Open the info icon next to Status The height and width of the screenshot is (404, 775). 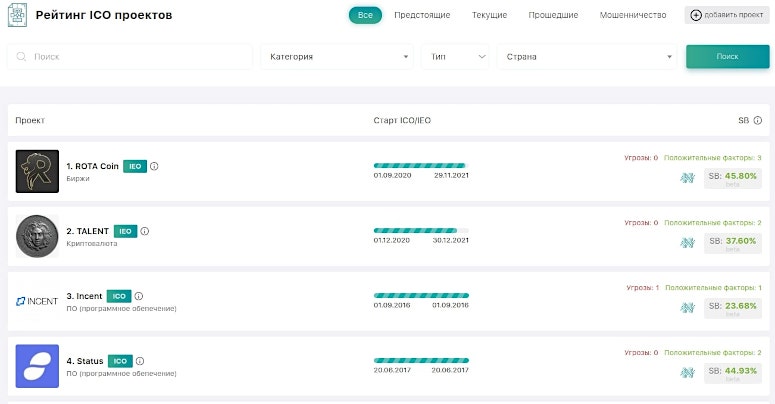click(140, 361)
